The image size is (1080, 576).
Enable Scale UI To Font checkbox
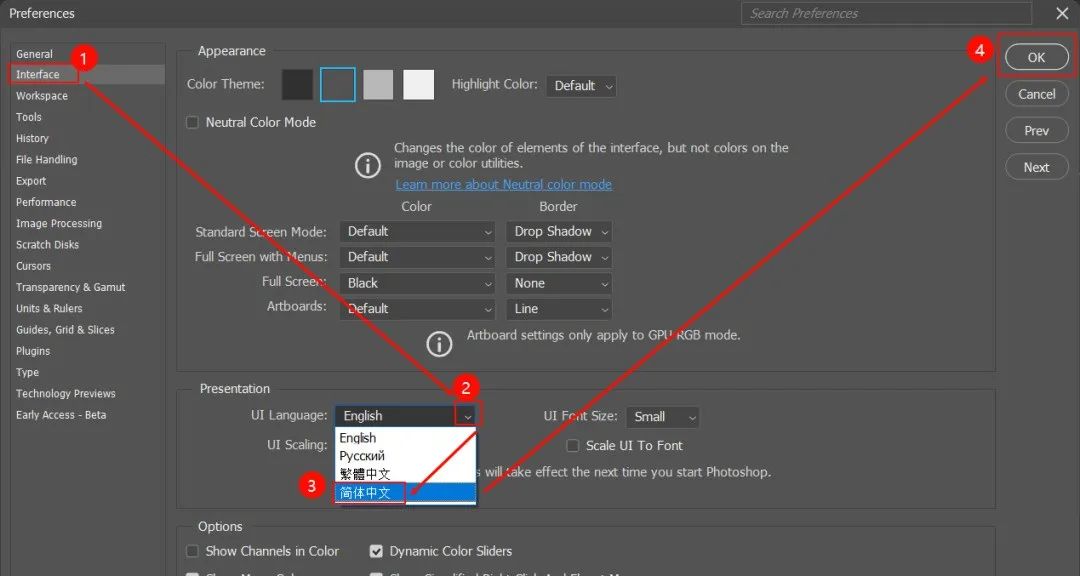tap(572, 446)
